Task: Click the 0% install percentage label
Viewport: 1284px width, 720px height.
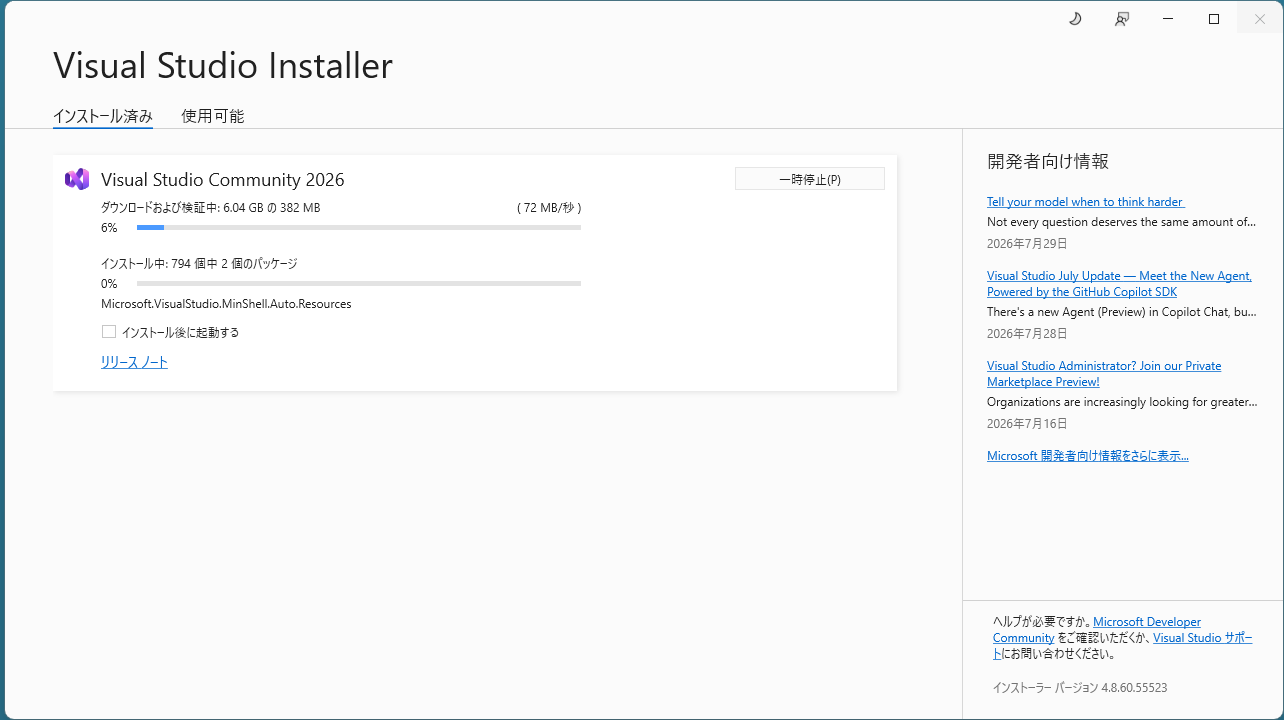Action: [109, 284]
